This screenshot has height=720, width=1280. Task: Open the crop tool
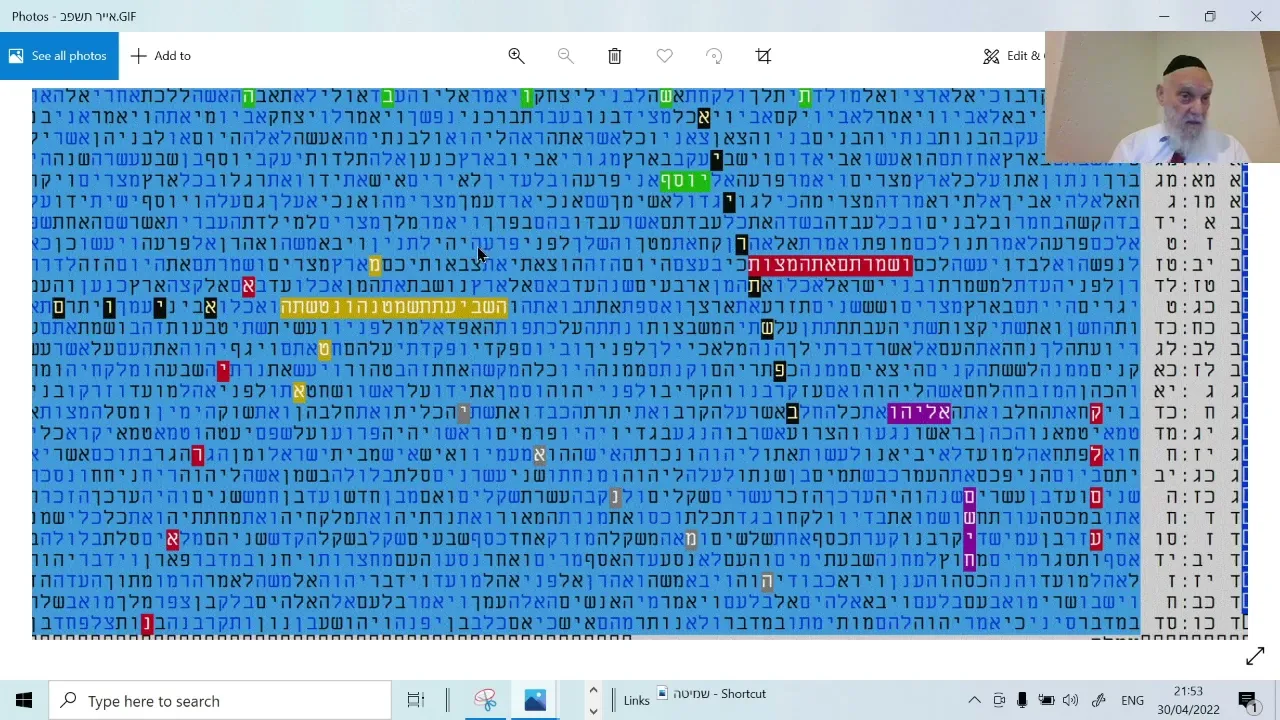pos(763,56)
